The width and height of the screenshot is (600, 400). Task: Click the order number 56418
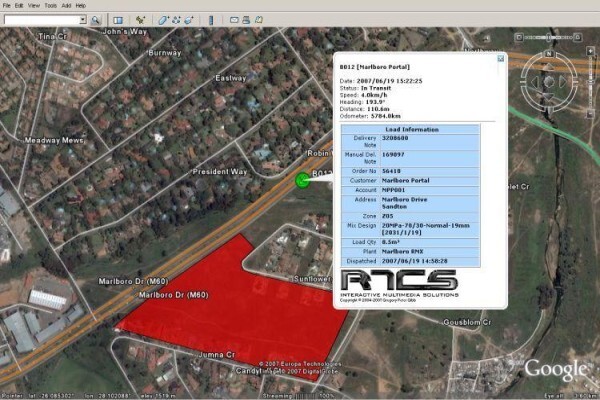(391, 171)
